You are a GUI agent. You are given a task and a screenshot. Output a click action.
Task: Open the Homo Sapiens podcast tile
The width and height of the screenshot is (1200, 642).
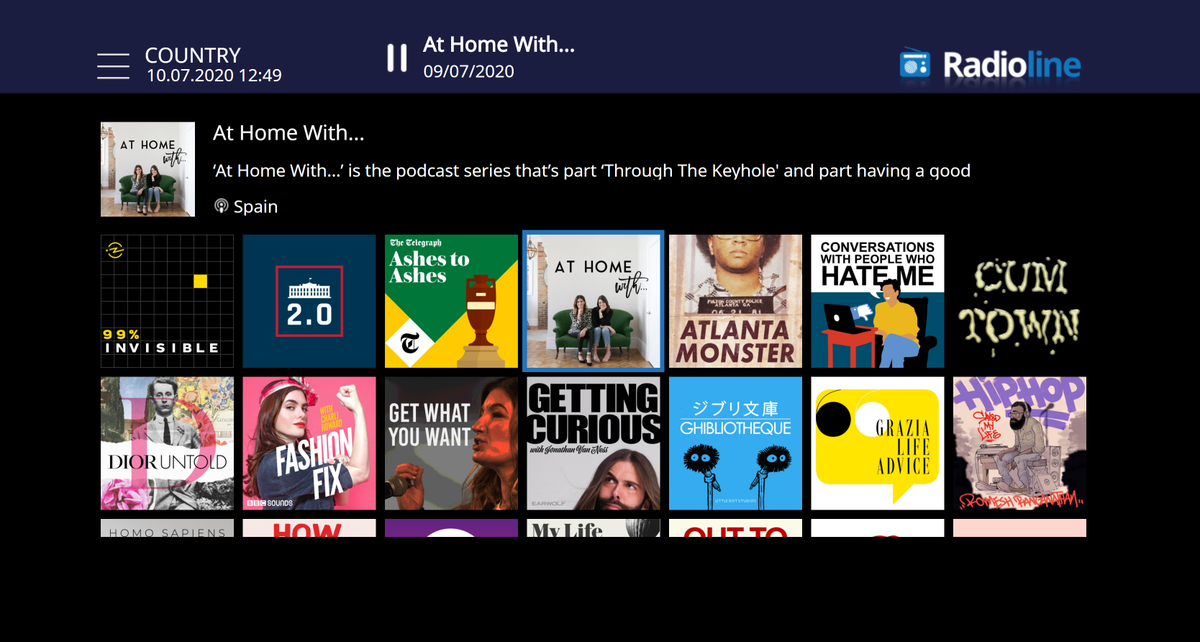(167, 528)
